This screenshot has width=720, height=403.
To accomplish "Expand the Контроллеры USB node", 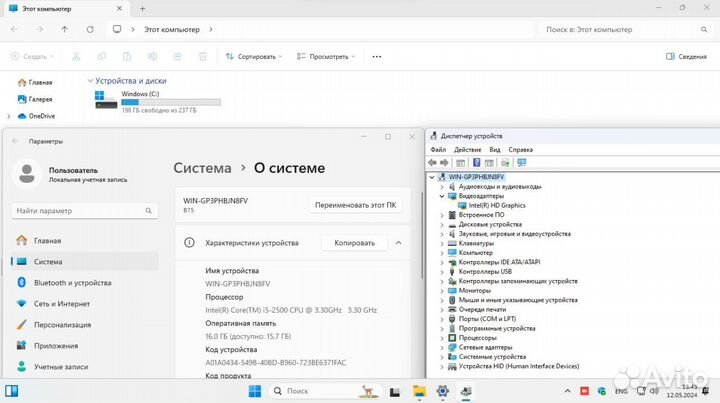I will [442, 272].
